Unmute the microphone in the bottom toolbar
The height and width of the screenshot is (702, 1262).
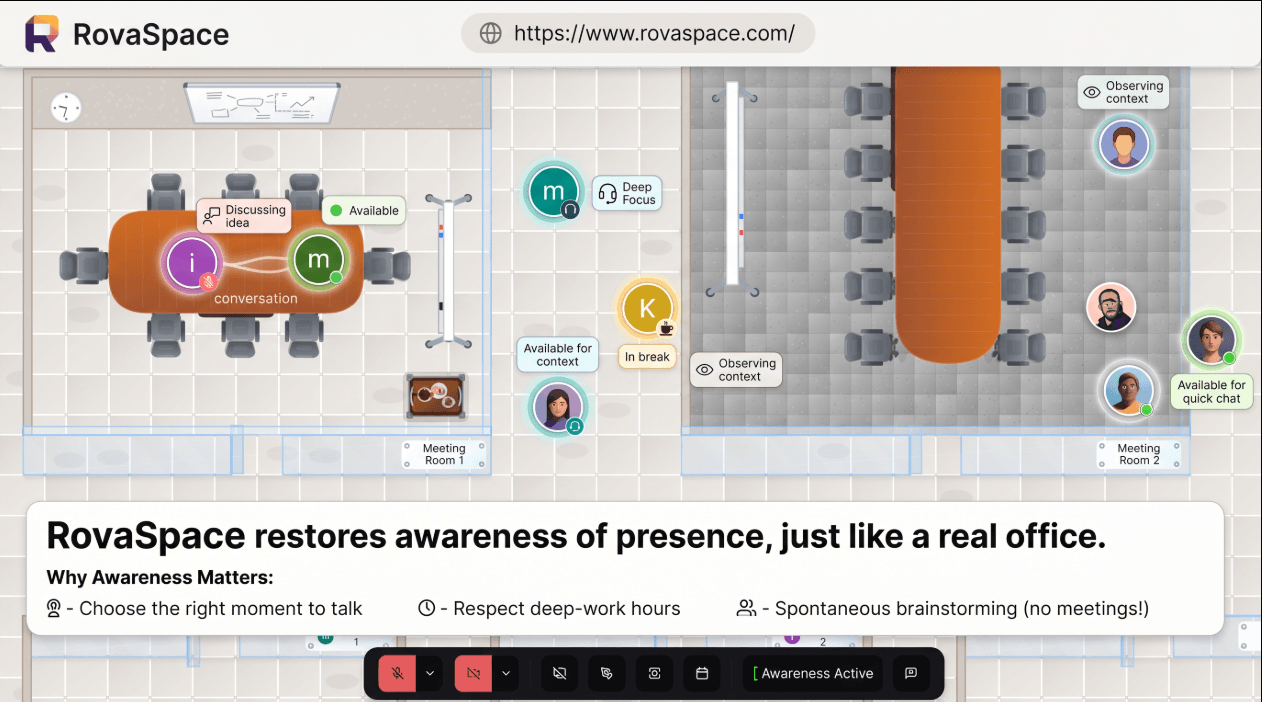click(x=397, y=674)
